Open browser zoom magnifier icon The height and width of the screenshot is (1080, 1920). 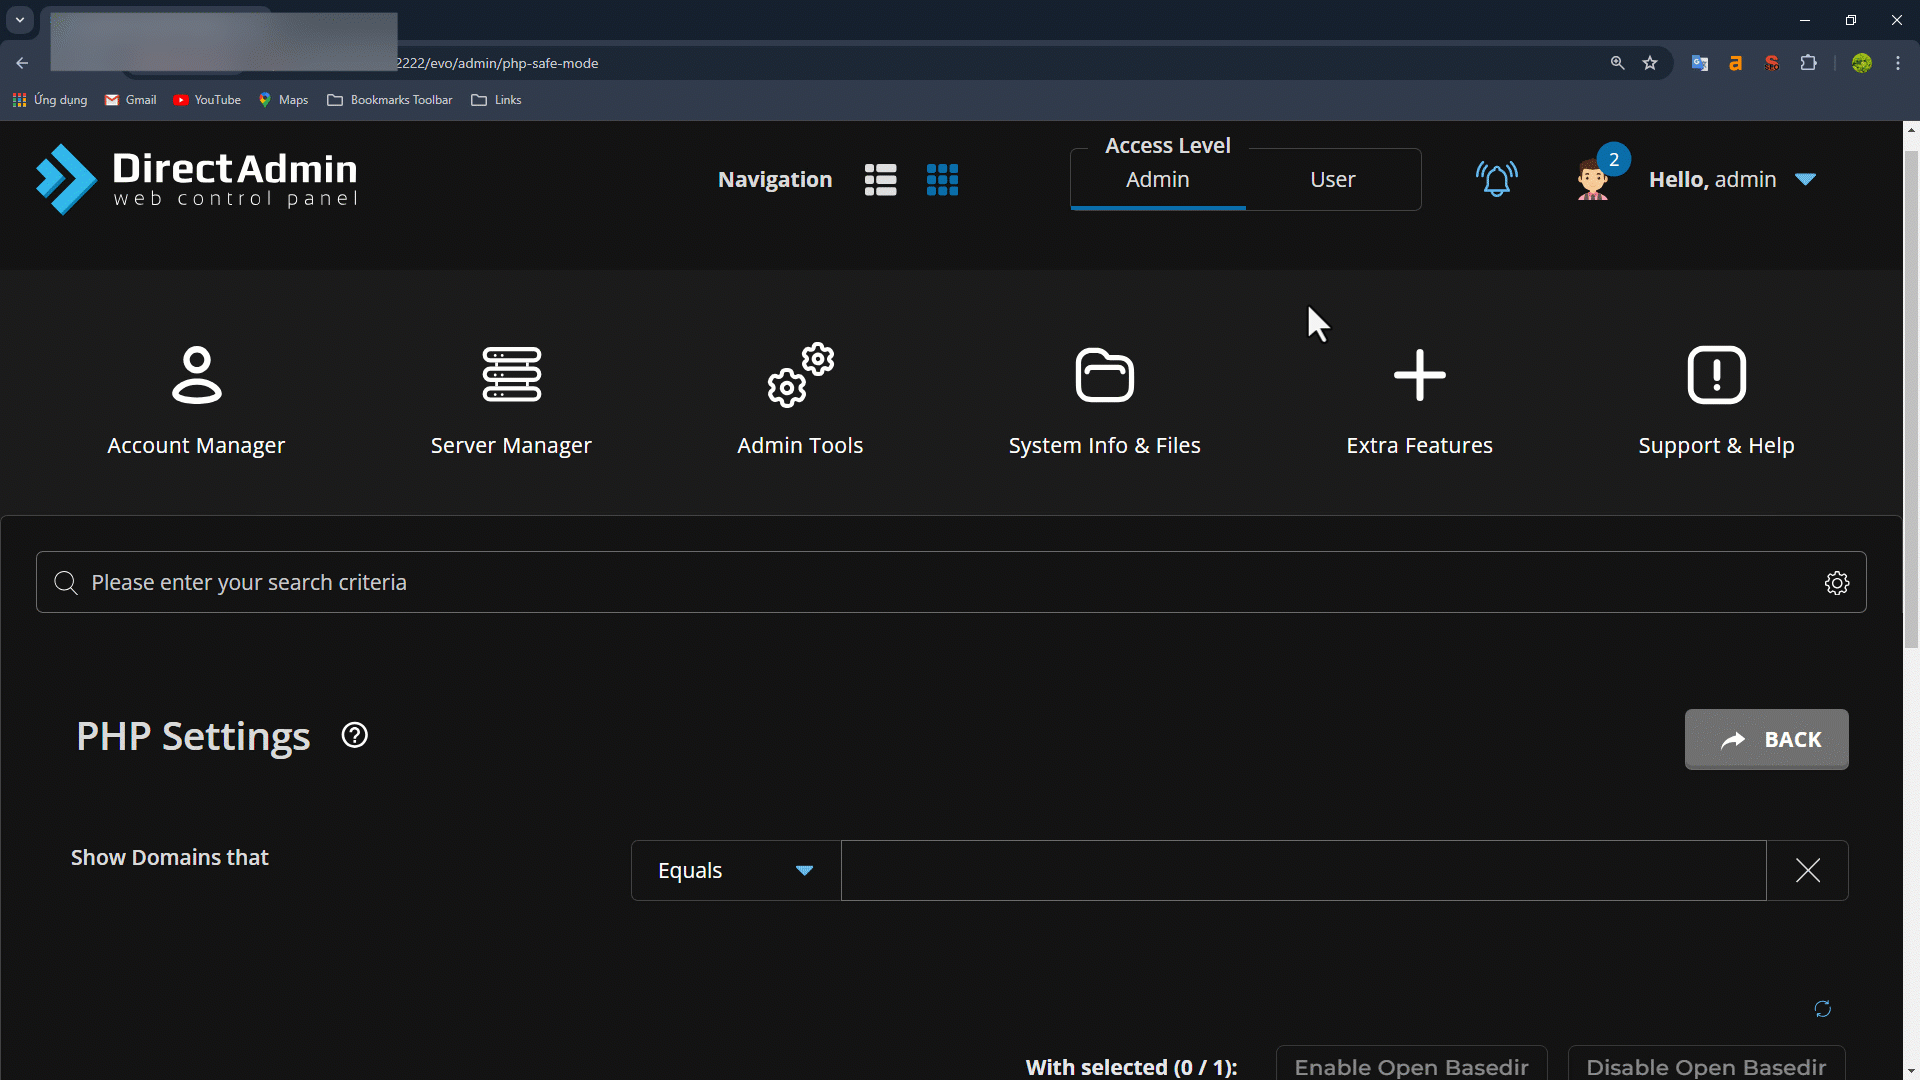(1617, 63)
